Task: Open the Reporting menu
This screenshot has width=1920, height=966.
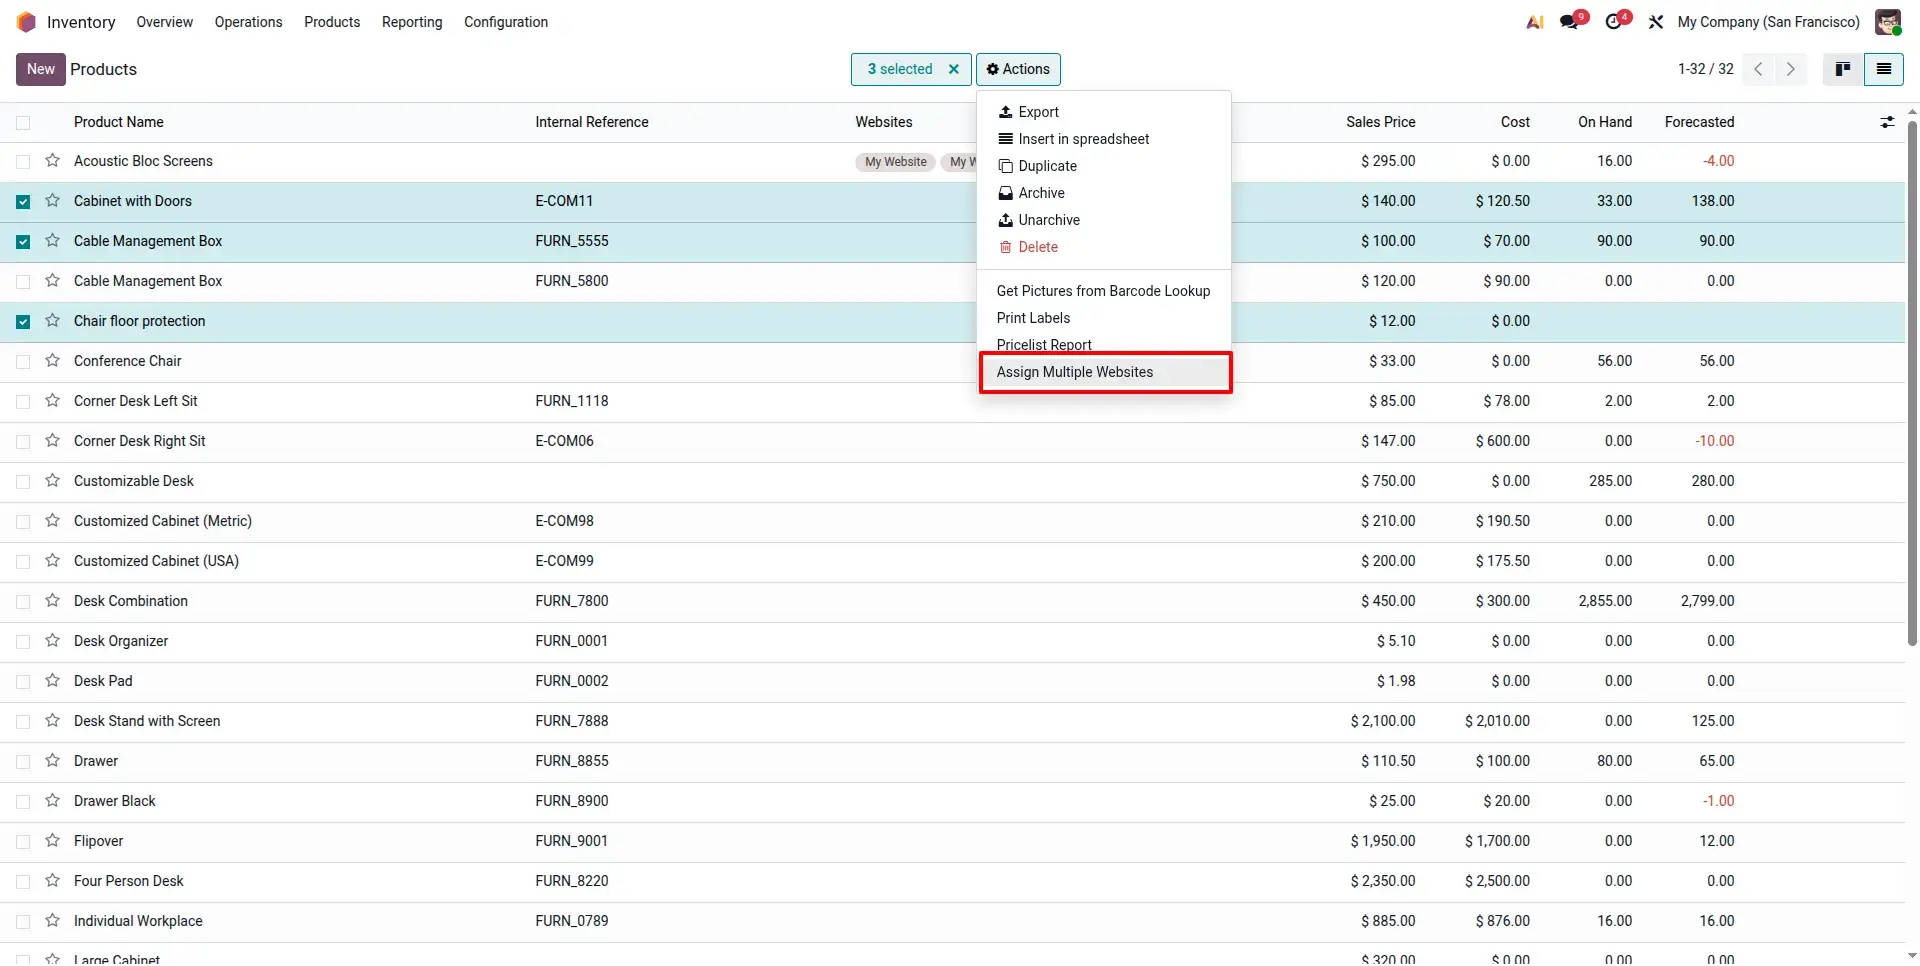Action: 412,22
